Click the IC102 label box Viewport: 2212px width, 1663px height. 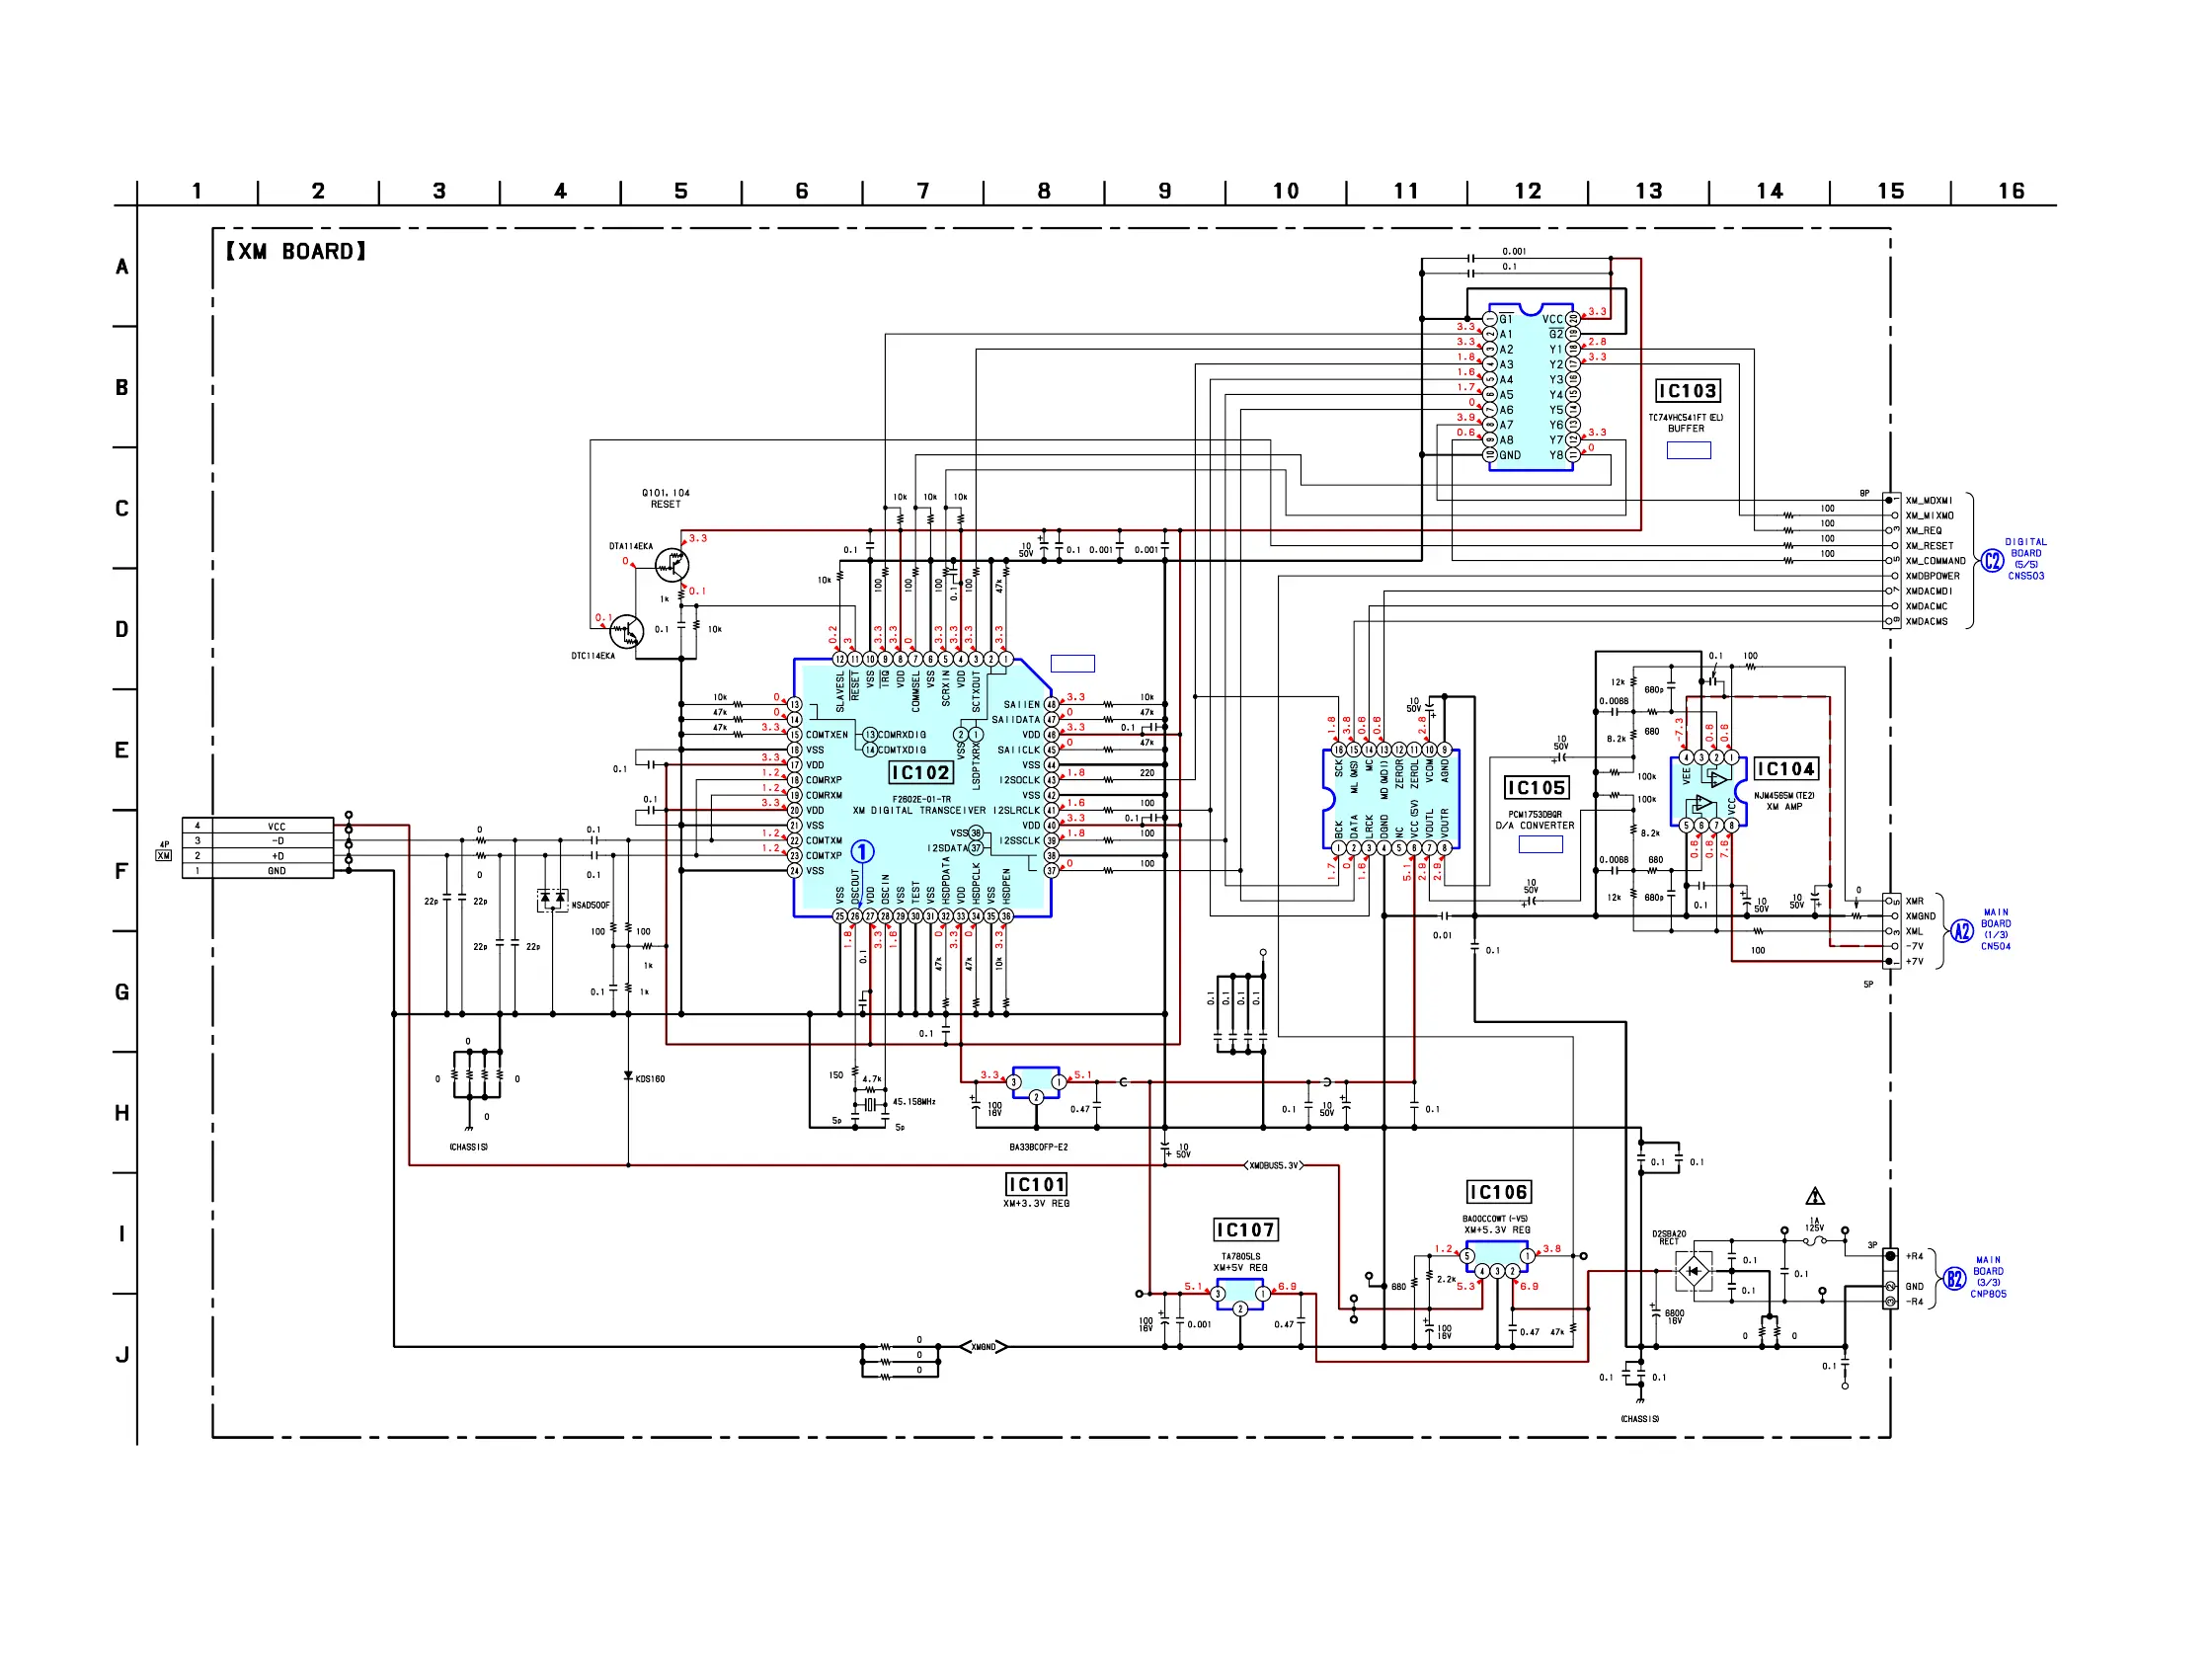tap(920, 773)
